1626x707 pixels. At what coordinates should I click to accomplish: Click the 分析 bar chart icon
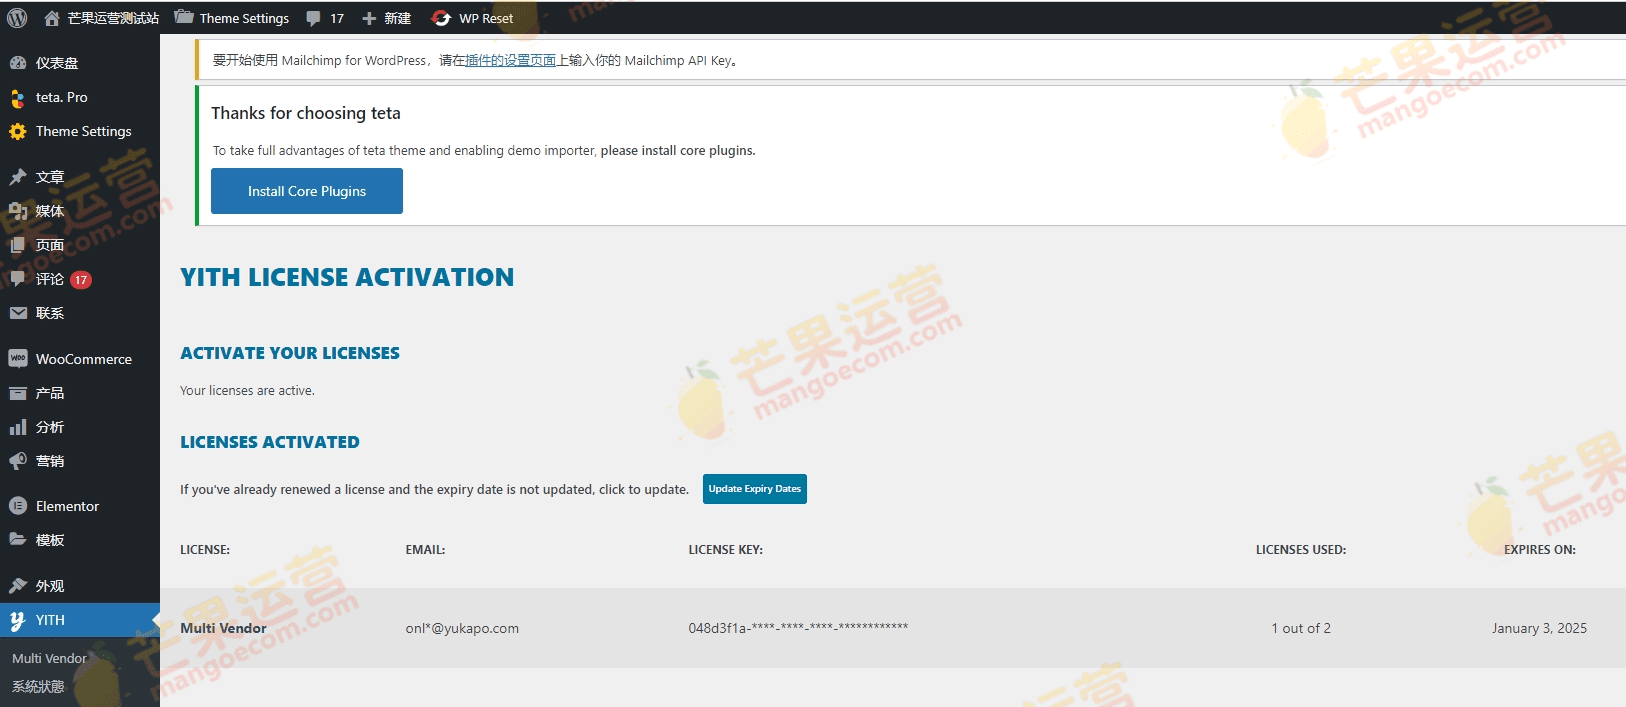[18, 427]
